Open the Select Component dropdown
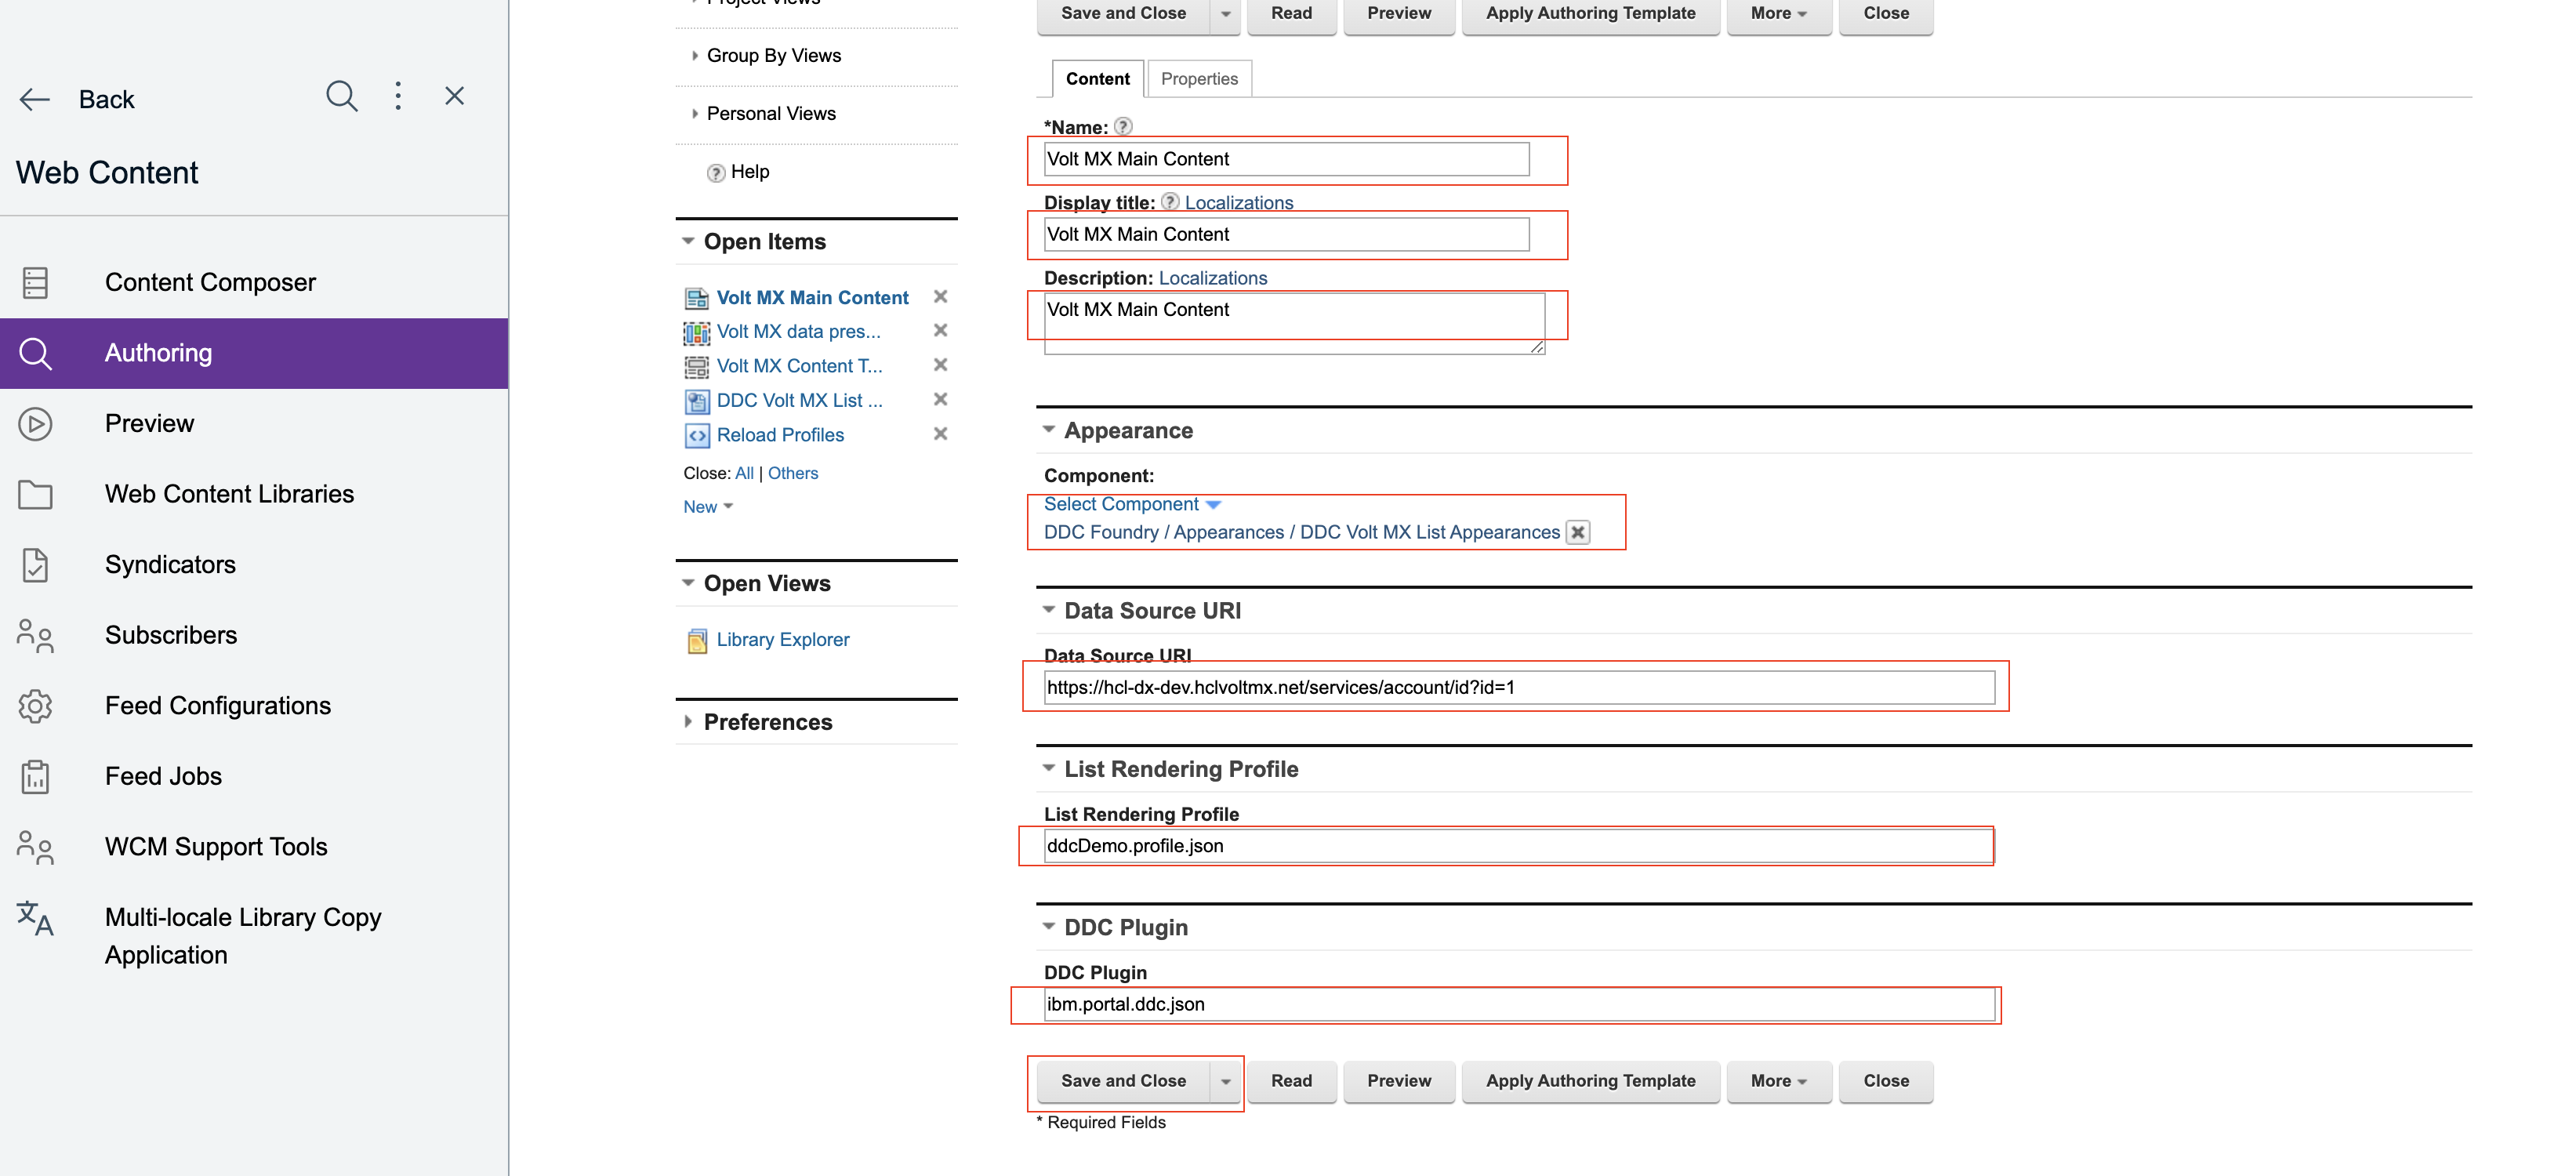The height and width of the screenshot is (1176, 2576). point(1131,505)
